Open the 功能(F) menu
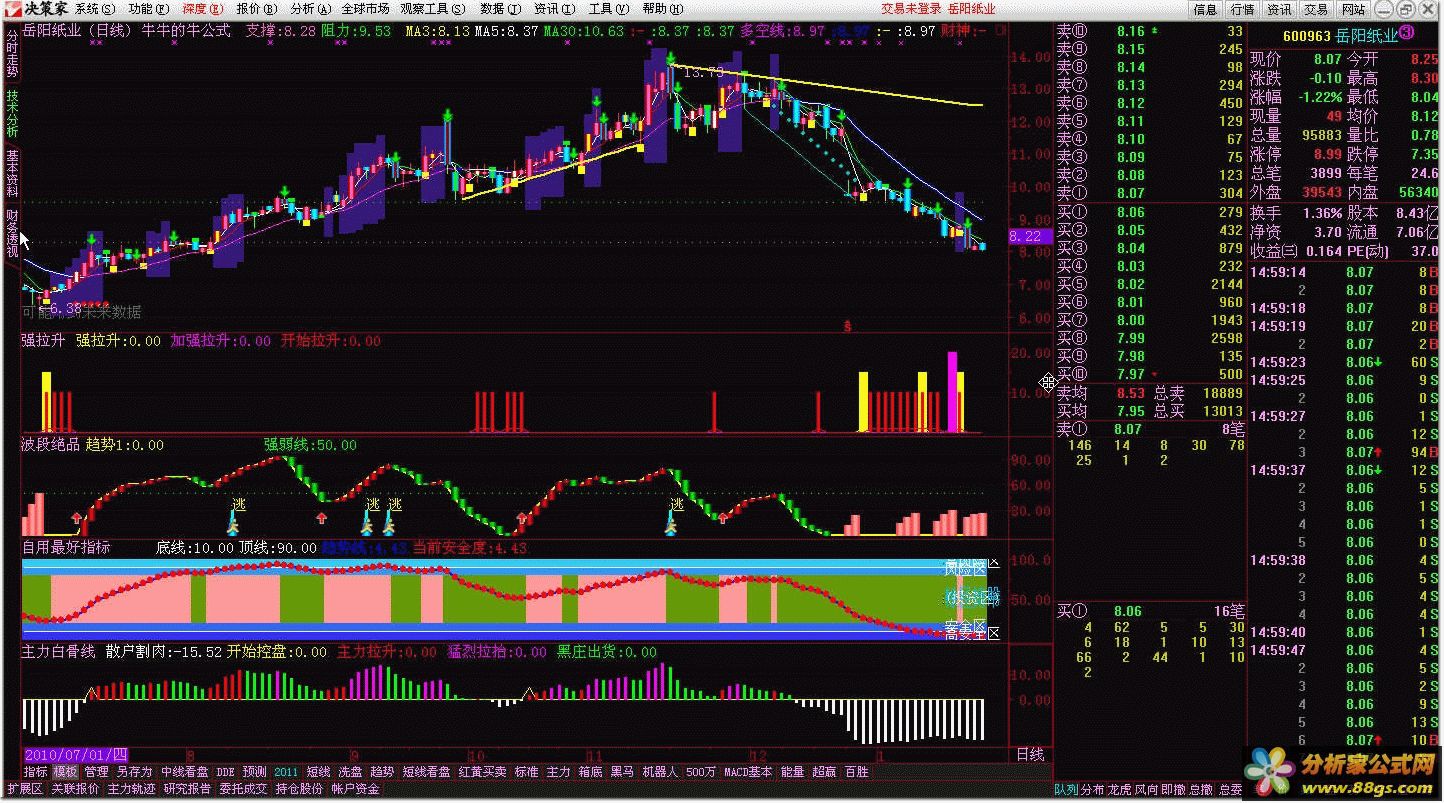The image size is (1444, 803). [148, 9]
